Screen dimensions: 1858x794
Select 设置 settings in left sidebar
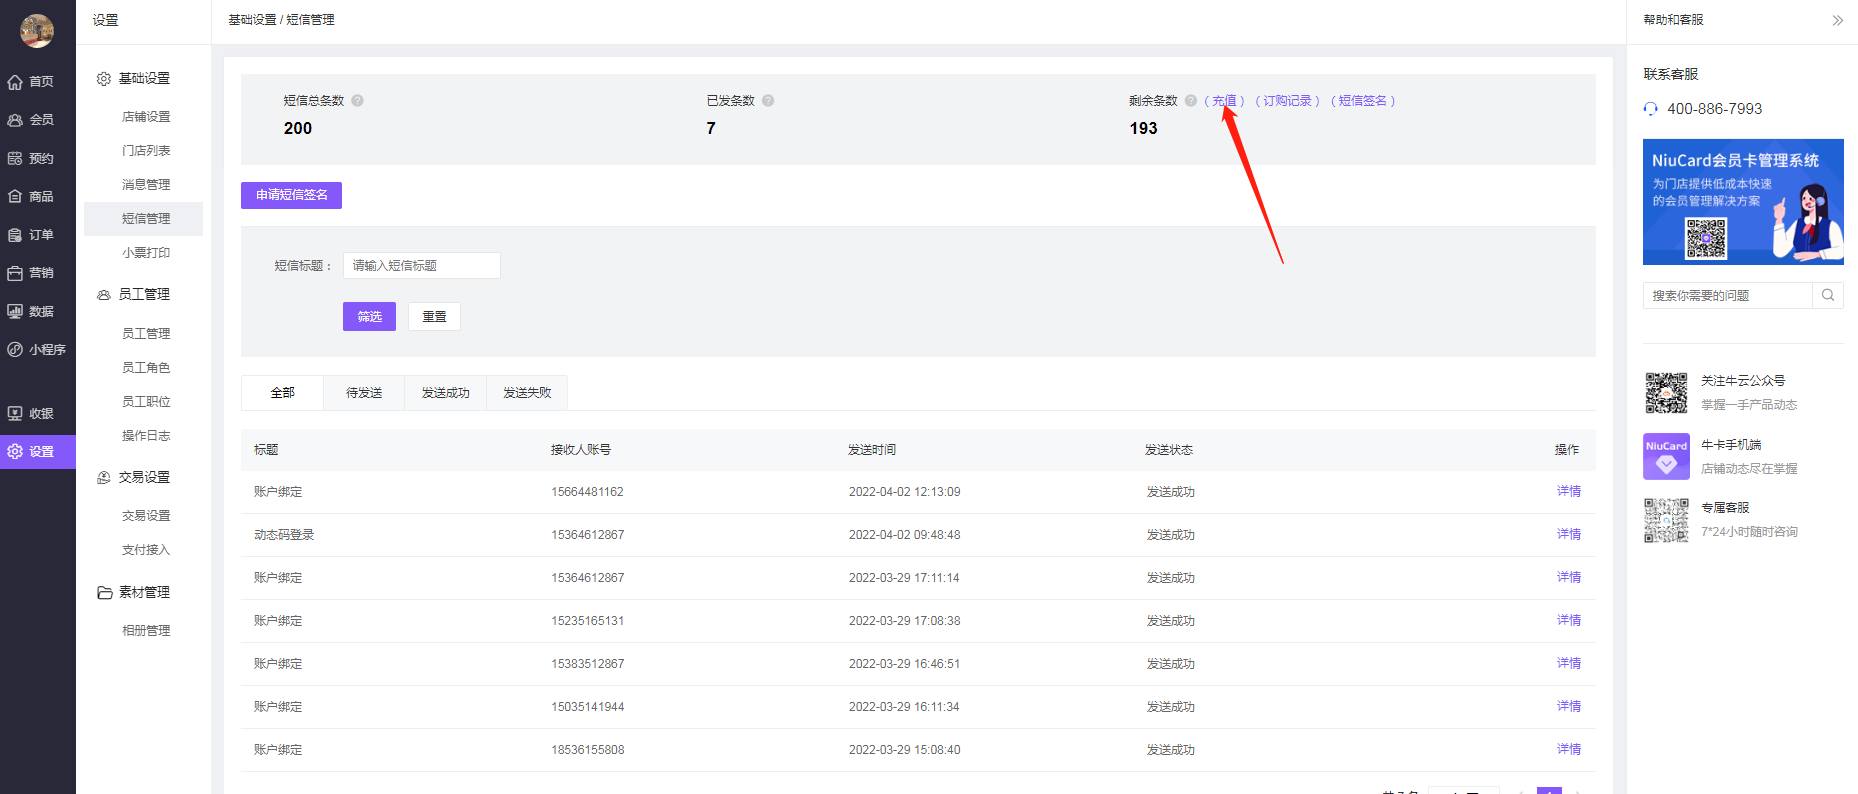pos(38,452)
